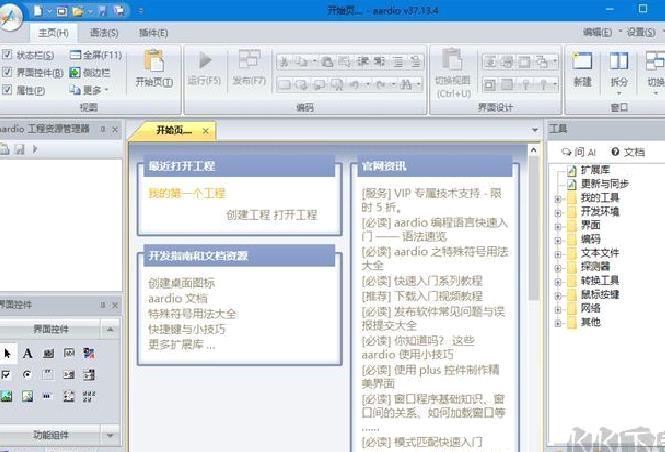This screenshot has width=665, height=452.
Task: Open the 编辑(E) menu
Action: [x=597, y=32]
